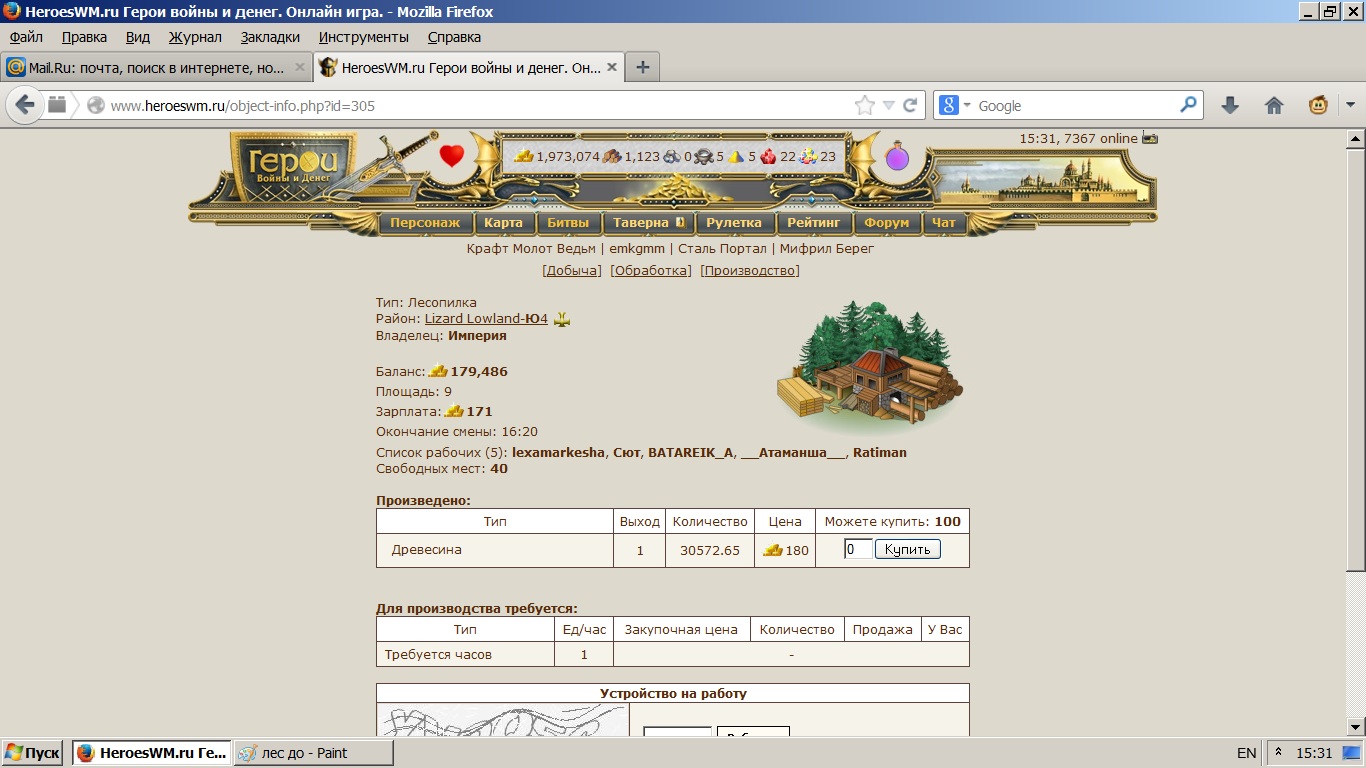The width and height of the screenshot is (1366, 768).
Task: Run the search with the magnifier icon
Action: coord(1188,105)
